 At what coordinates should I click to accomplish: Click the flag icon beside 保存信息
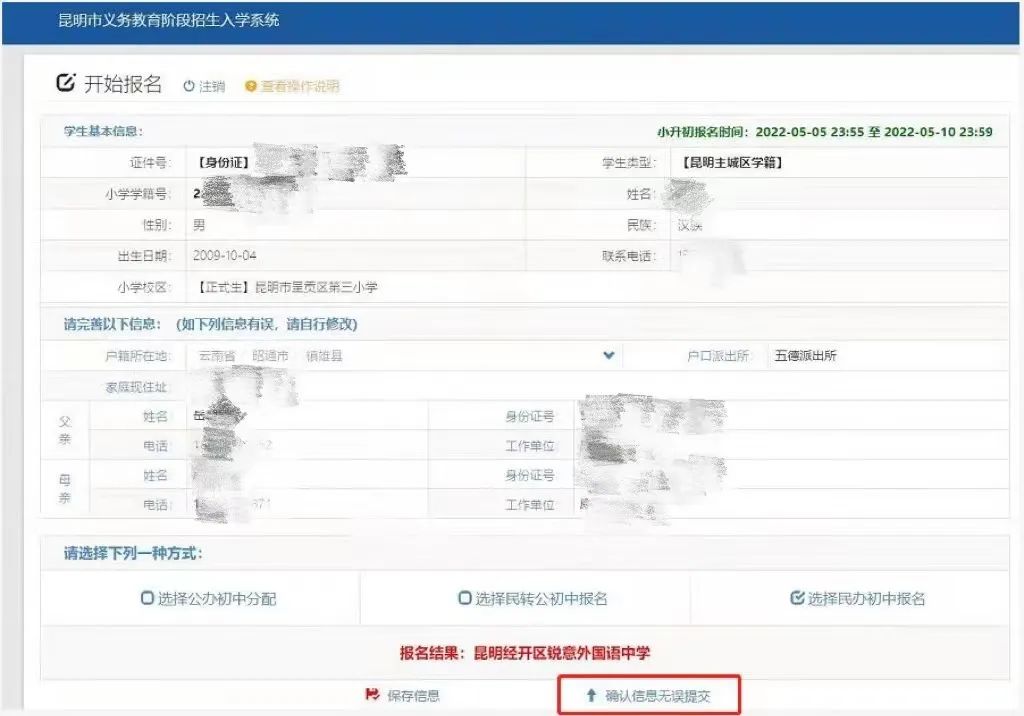click(372, 694)
